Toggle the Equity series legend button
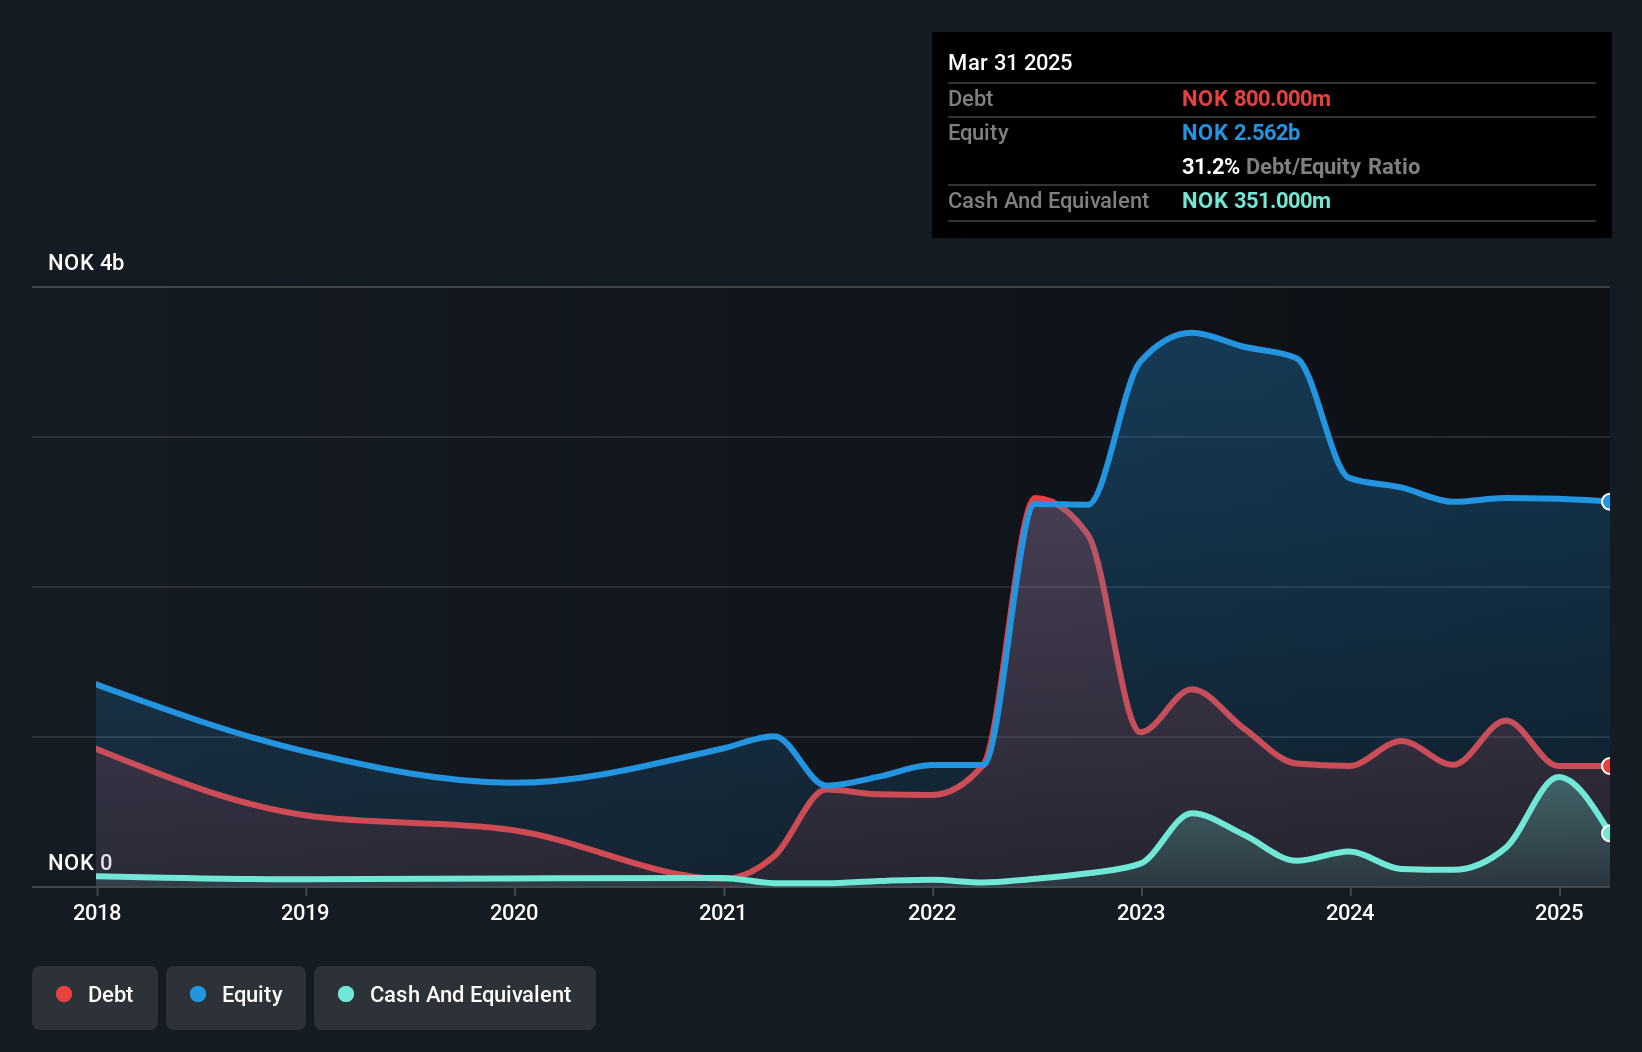This screenshot has width=1642, height=1052. coord(236,997)
